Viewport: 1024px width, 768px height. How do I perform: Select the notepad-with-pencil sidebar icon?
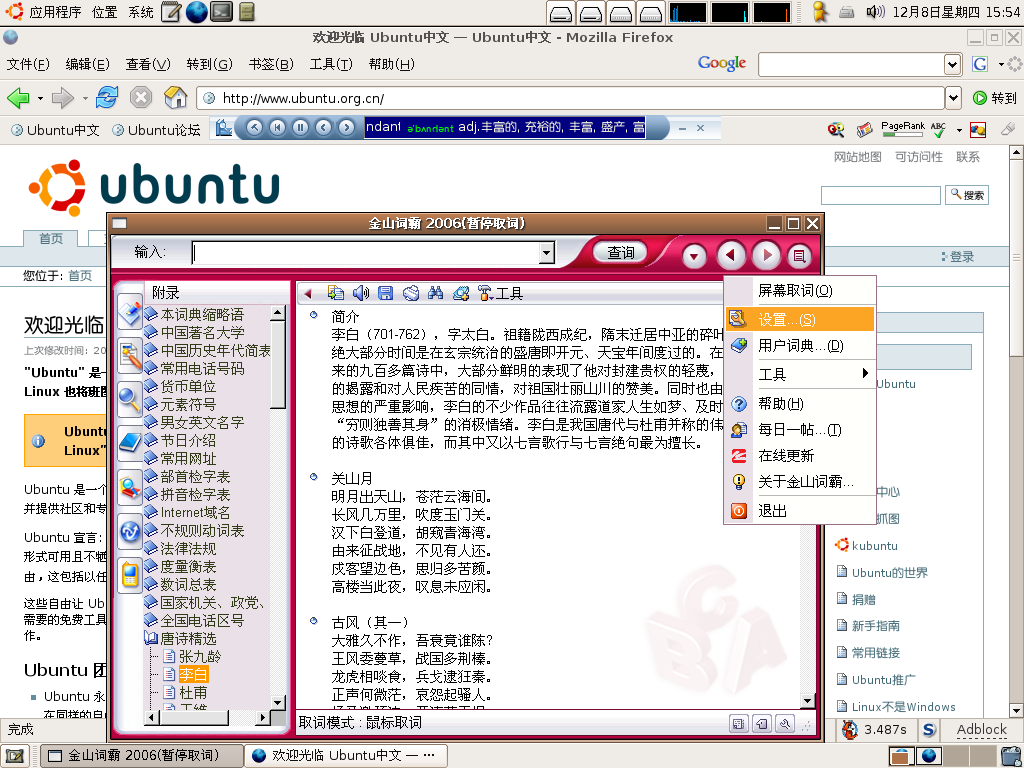tap(130, 357)
